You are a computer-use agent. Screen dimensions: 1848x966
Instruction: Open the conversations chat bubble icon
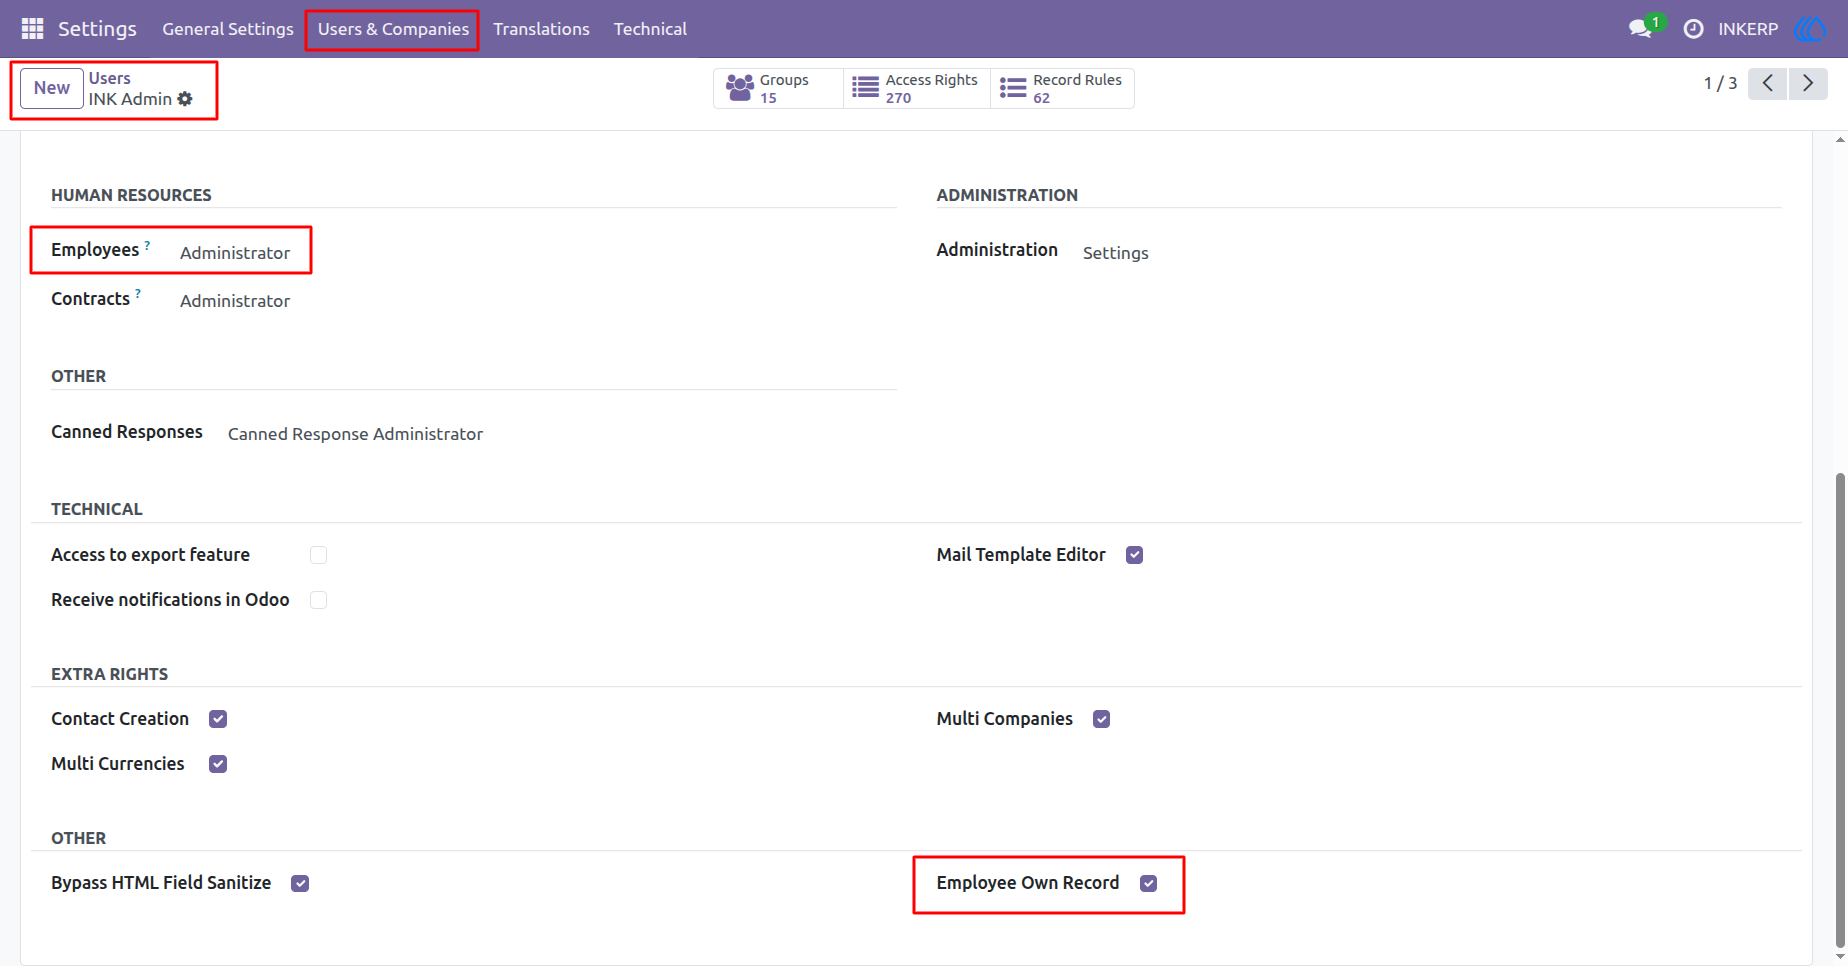click(x=1640, y=29)
